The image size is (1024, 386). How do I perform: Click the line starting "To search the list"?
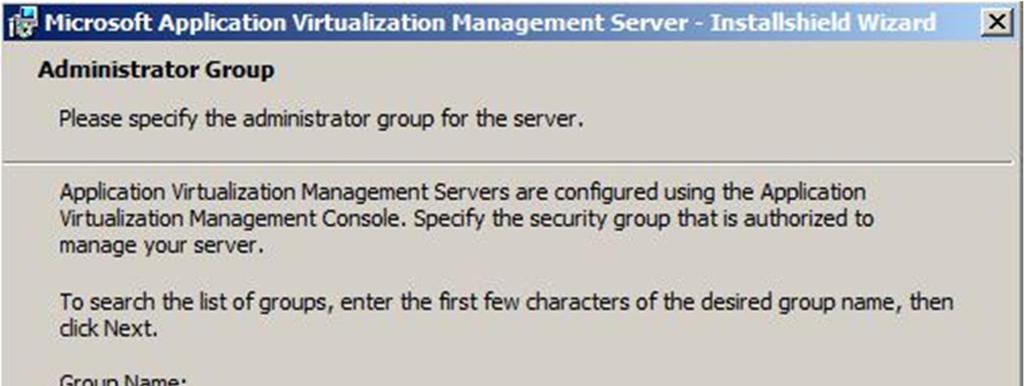(506, 302)
